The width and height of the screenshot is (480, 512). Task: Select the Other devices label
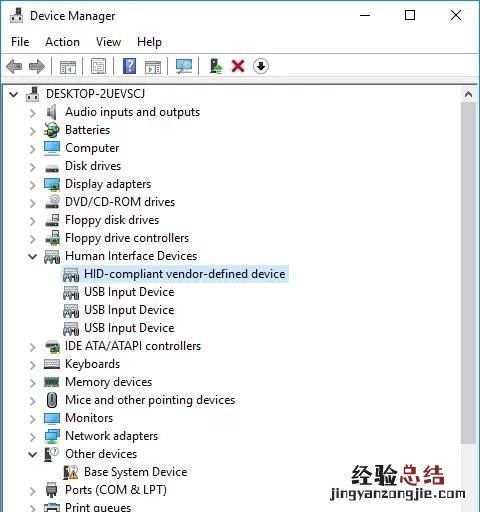pos(101,454)
